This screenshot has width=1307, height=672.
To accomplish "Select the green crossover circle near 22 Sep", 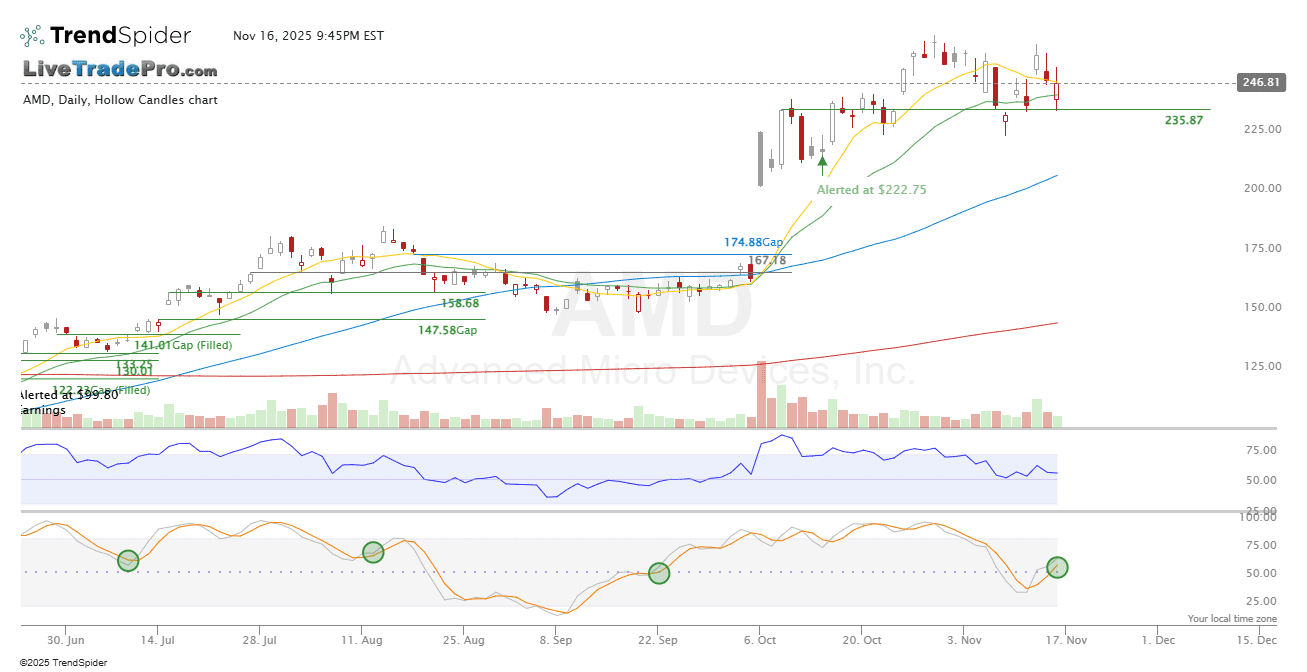I will (659, 573).
